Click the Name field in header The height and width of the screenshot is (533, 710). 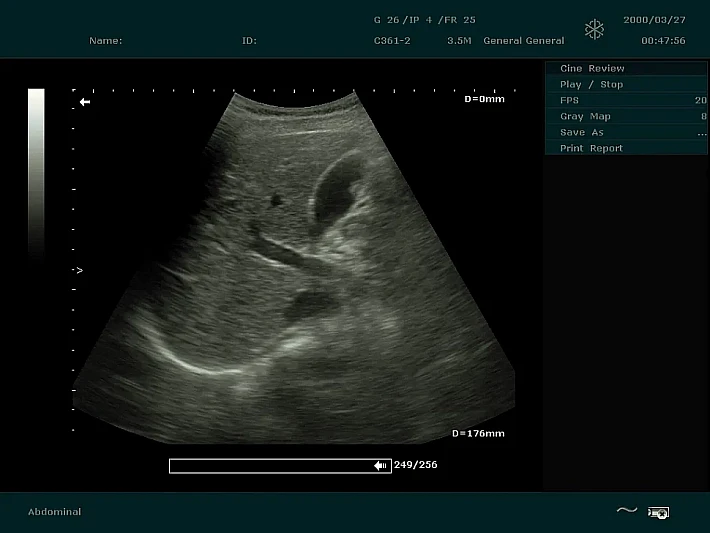pos(106,41)
